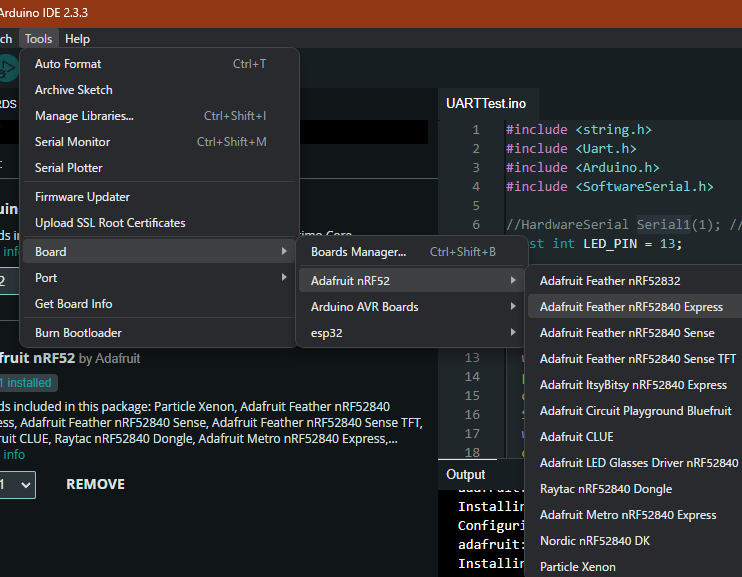Screen dimensions: 742x577
Task: Select Adafruit LED Glasses Driver nRF52840
Action: [635, 463]
